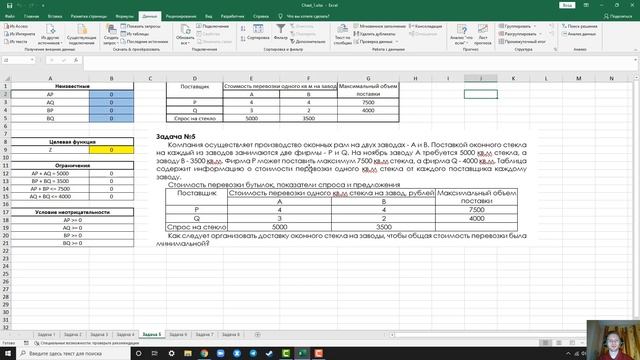Click 'Текст по столбцам' tool

click(x=342, y=34)
